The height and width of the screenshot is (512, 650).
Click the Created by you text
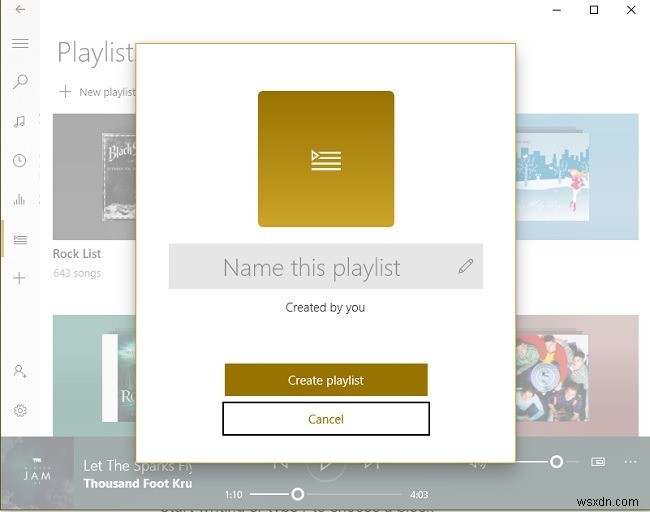tap(325, 308)
